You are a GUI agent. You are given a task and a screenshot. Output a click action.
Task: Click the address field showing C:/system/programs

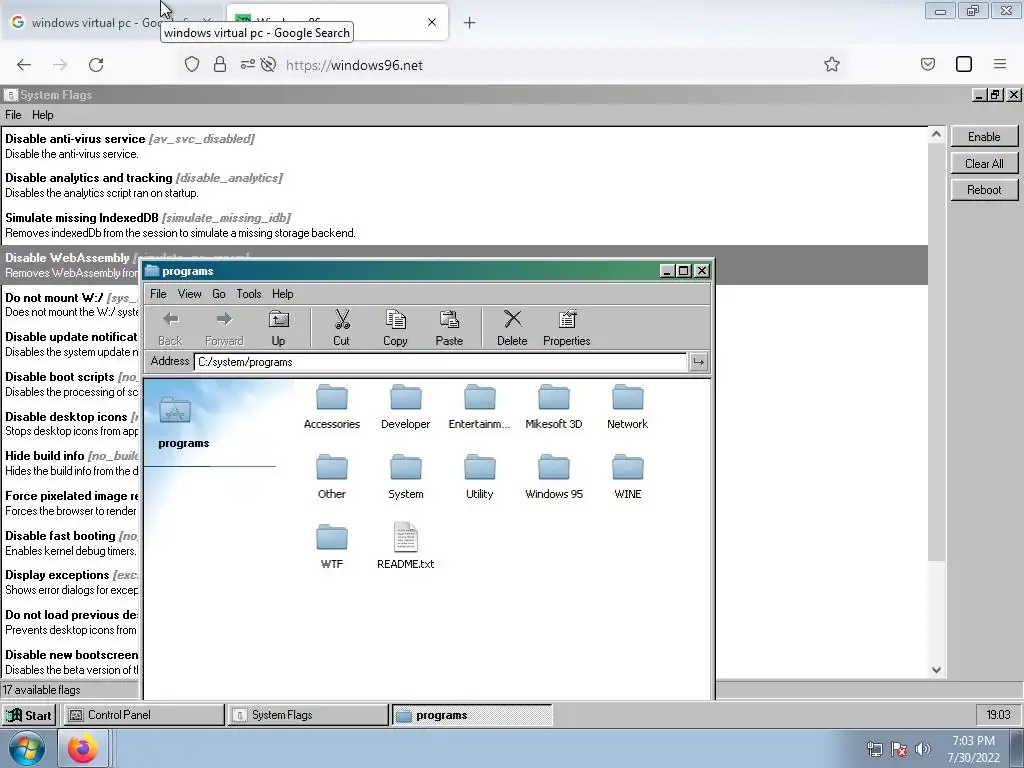(x=441, y=362)
